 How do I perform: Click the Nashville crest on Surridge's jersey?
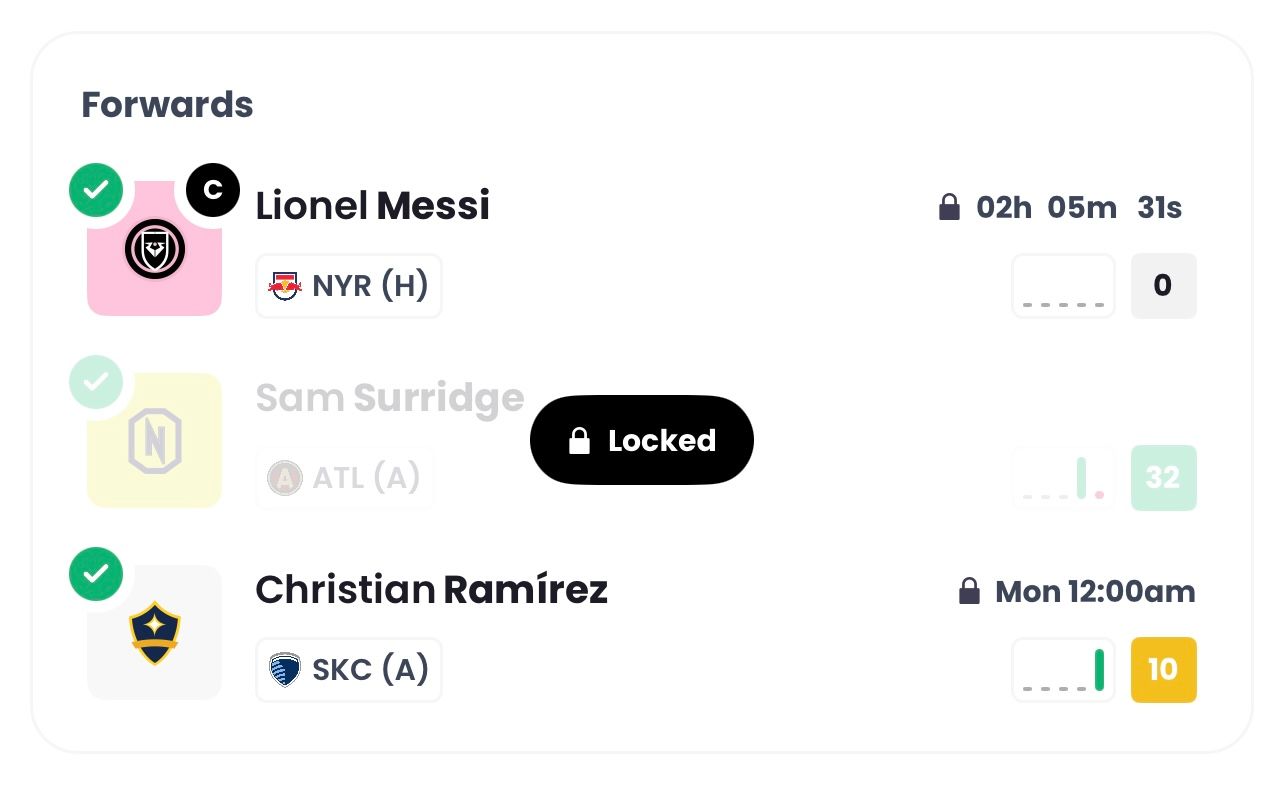(x=155, y=441)
